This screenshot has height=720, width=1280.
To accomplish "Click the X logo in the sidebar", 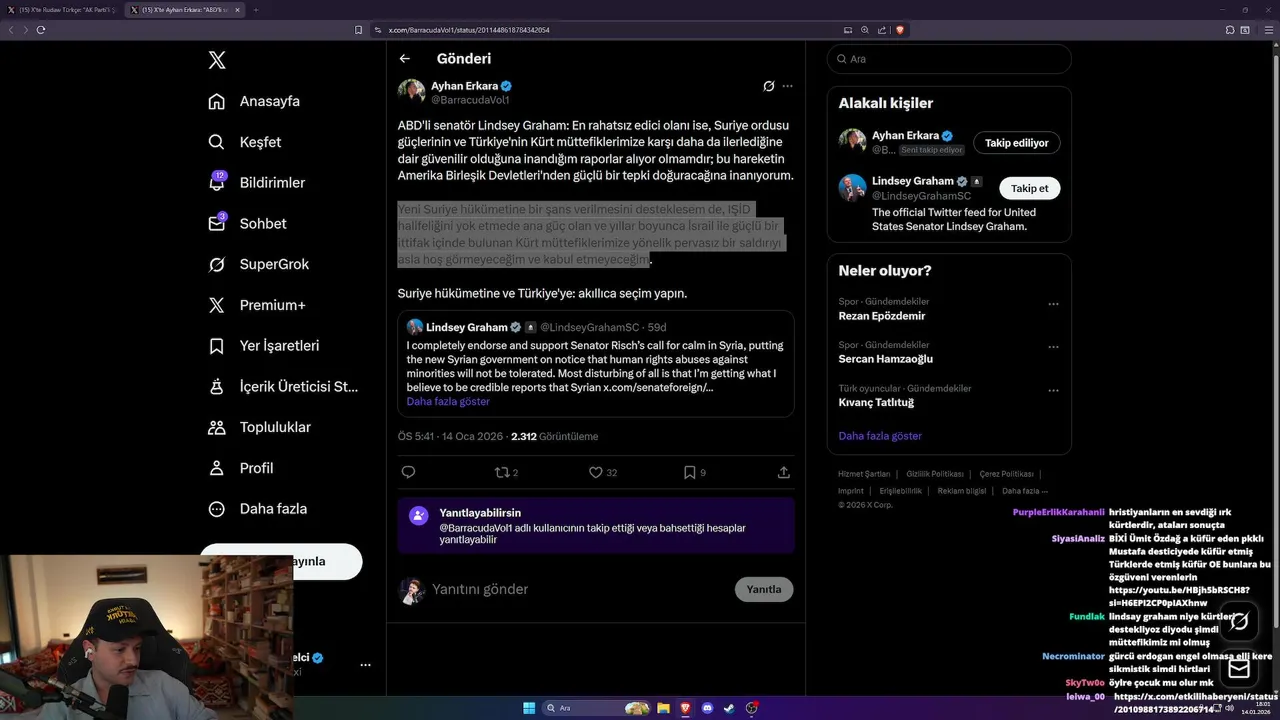I will pos(217,60).
